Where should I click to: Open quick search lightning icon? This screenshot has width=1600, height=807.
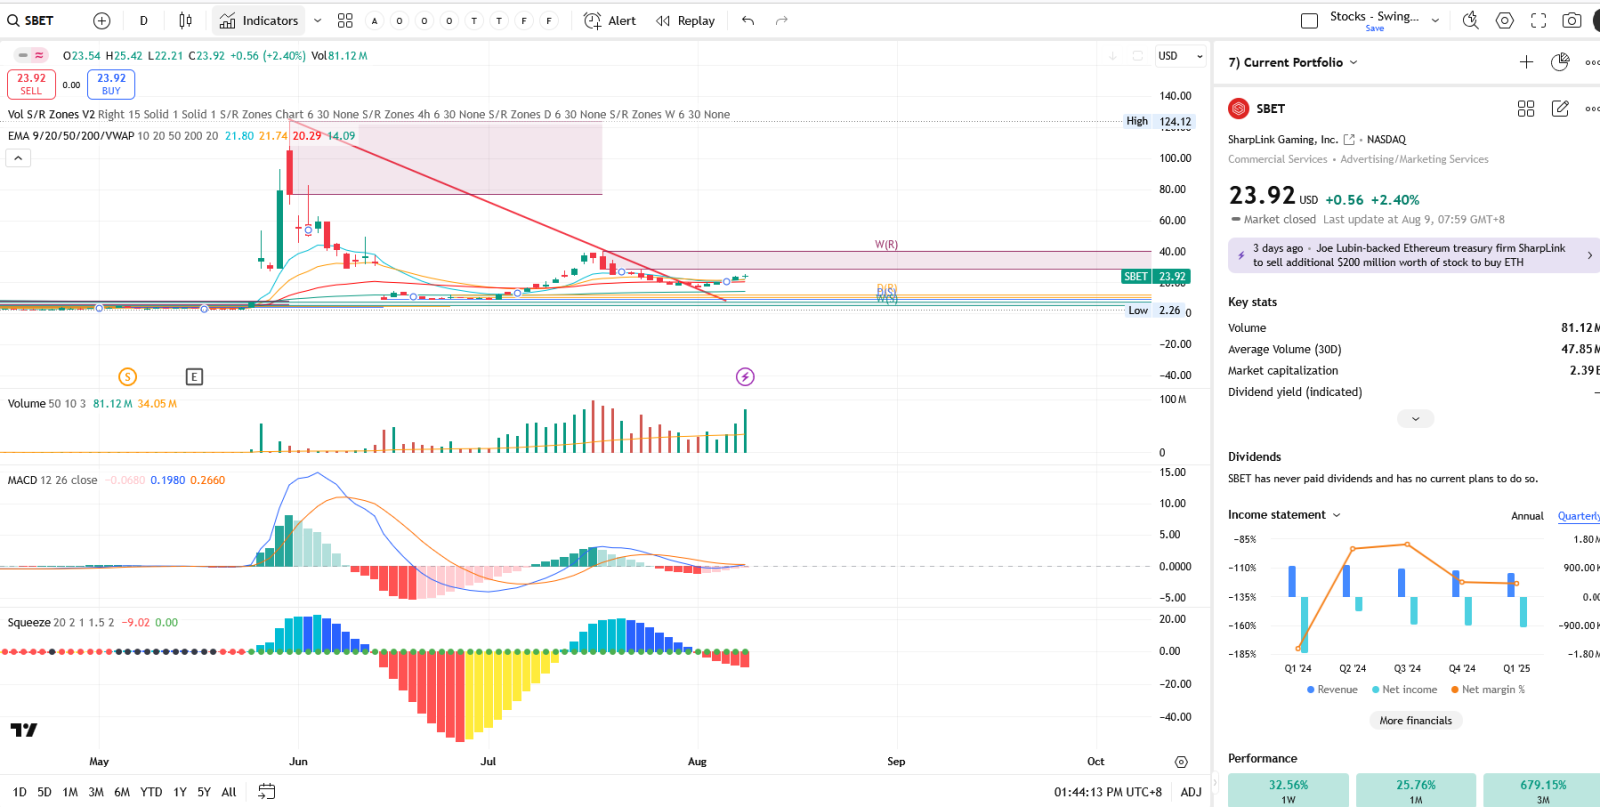(1470, 20)
